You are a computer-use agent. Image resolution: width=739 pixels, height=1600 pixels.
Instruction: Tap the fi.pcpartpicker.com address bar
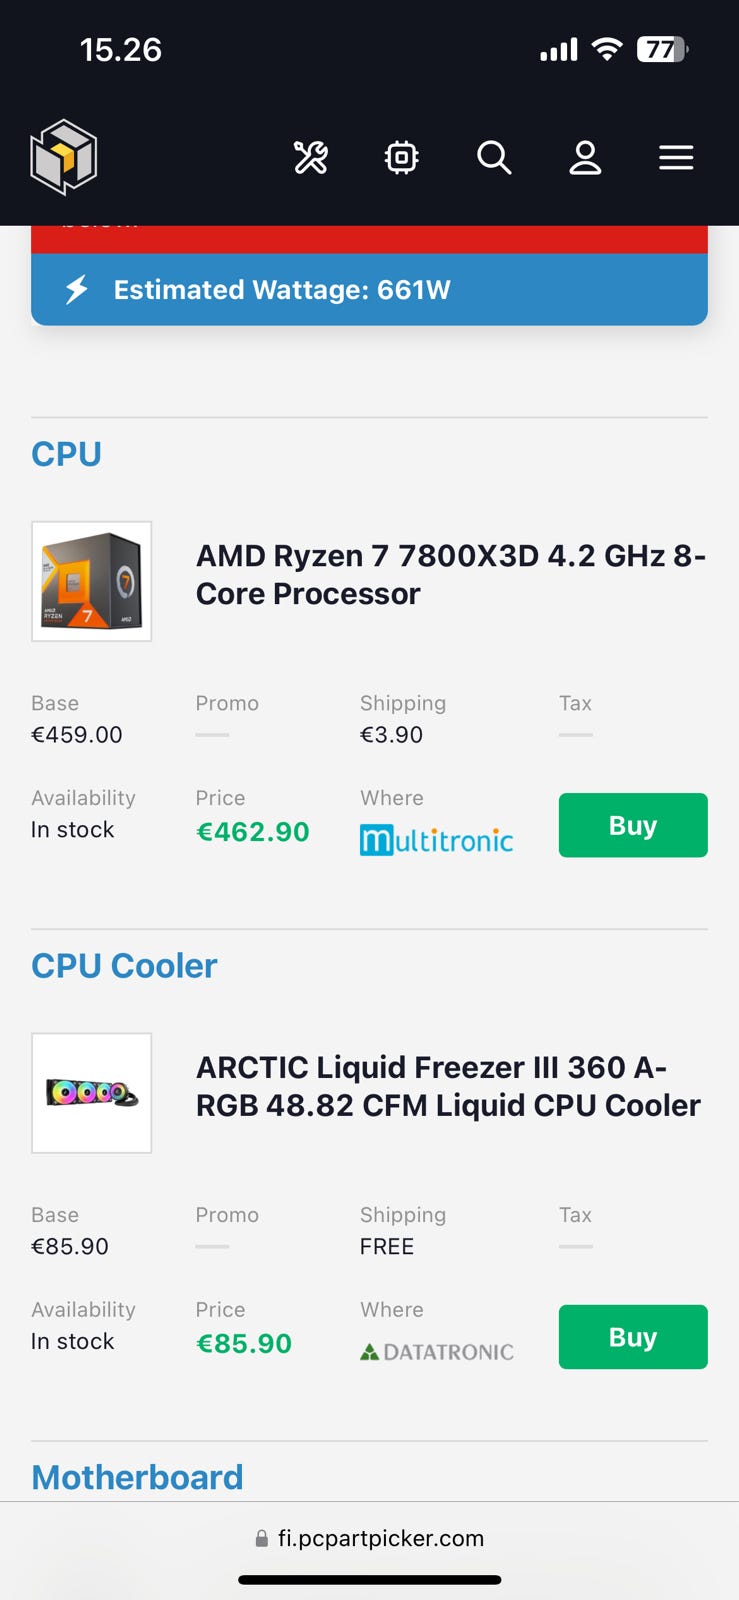[369, 1538]
